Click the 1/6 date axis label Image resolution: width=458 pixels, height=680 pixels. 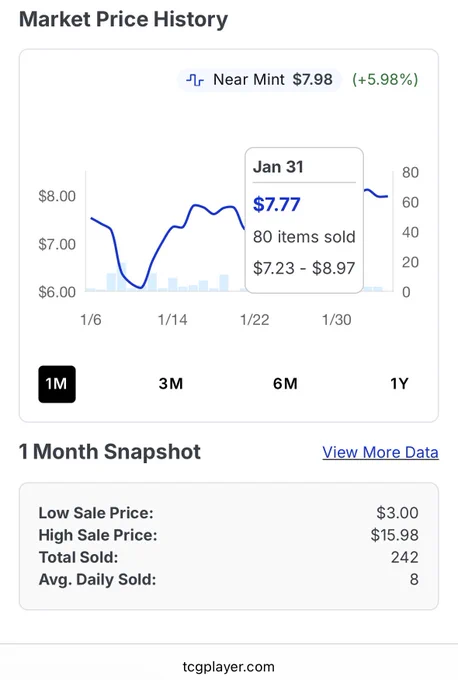pos(91,320)
